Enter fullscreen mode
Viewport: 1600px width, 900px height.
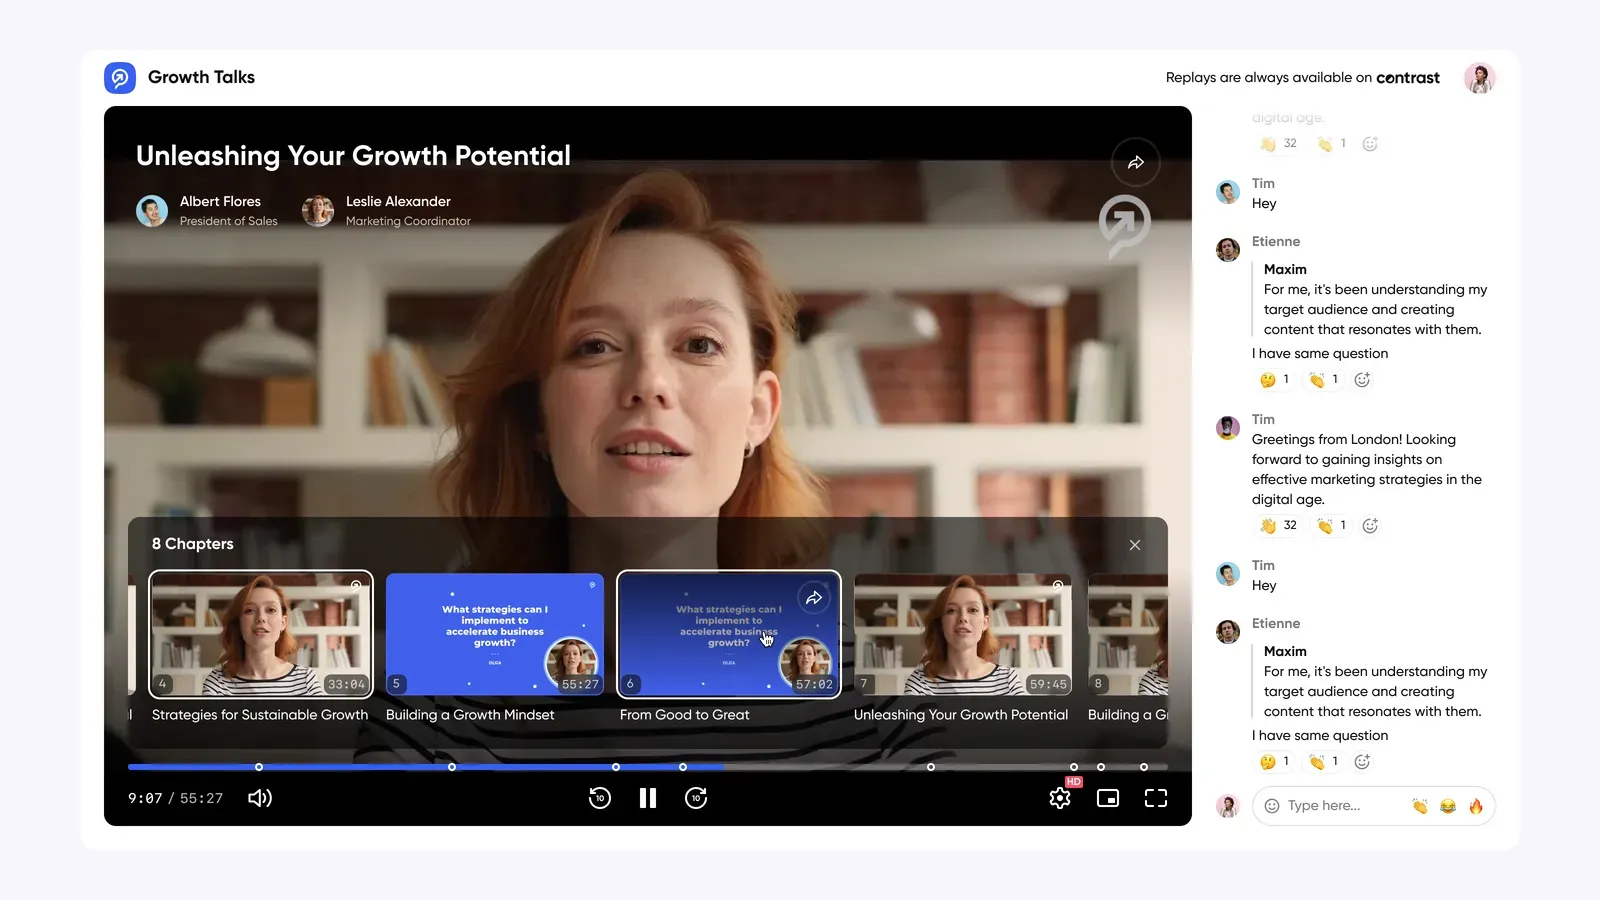coord(1155,798)
